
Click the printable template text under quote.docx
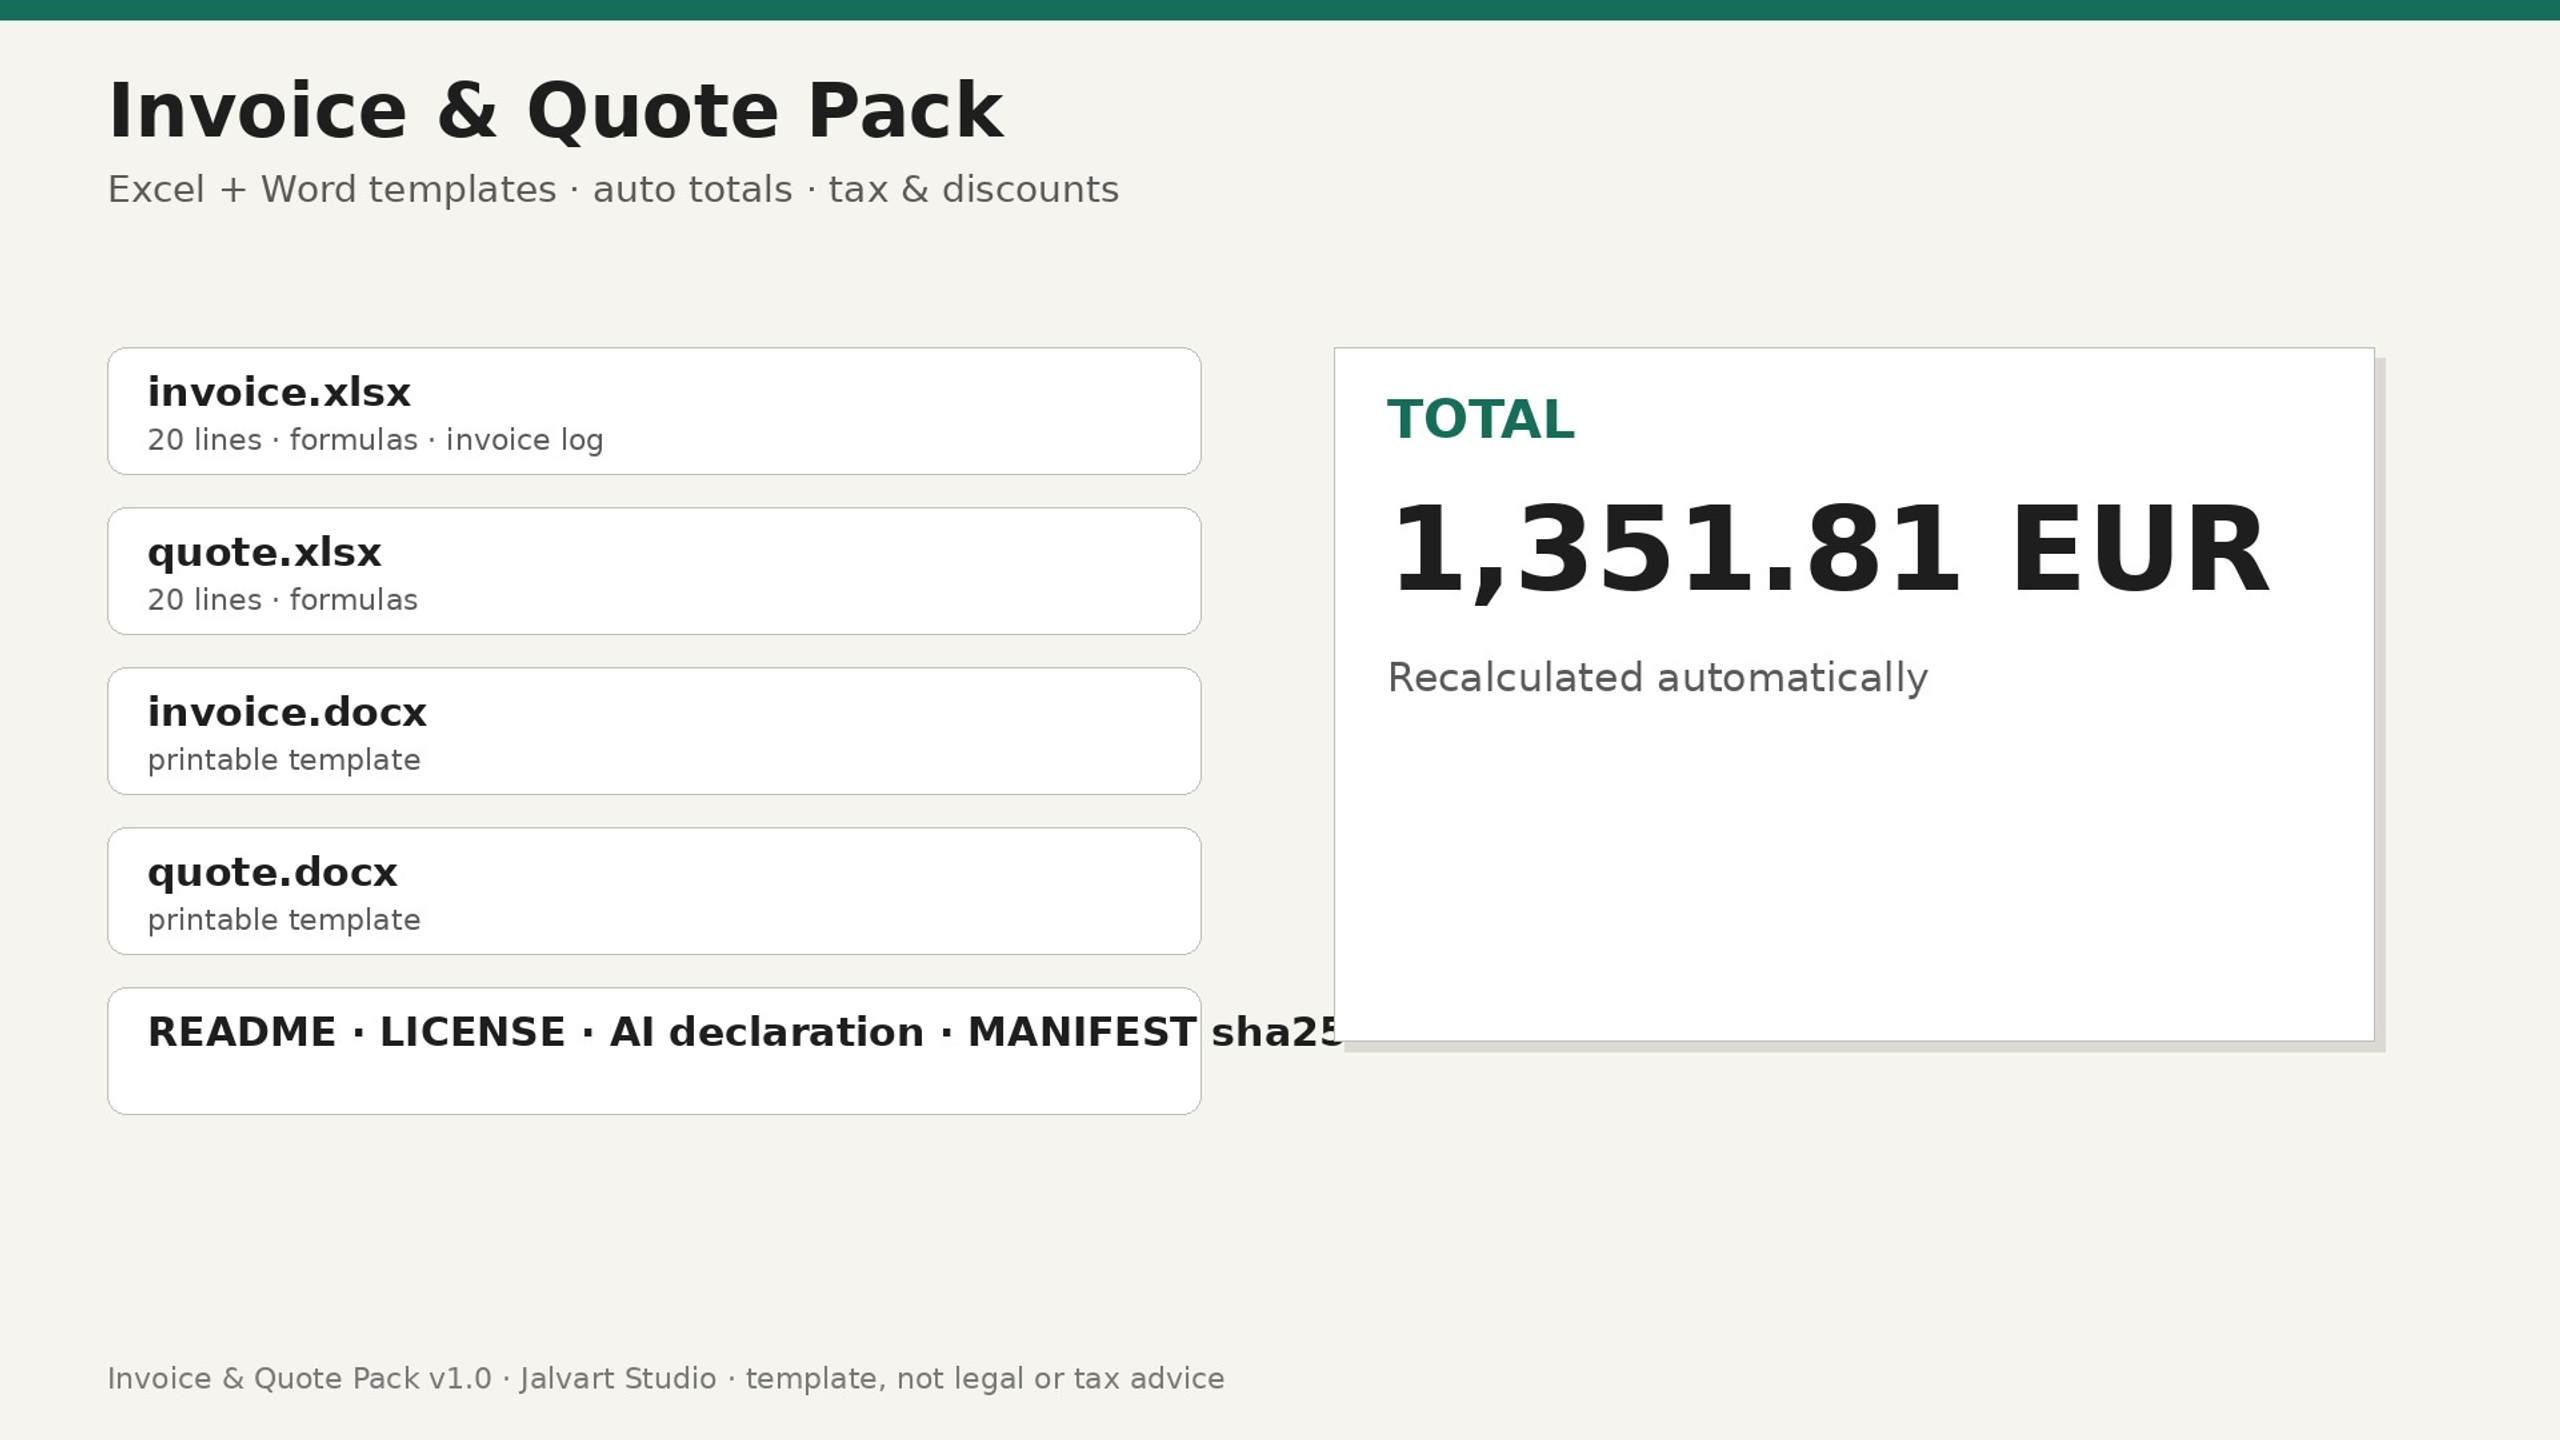tap(284, 920)
